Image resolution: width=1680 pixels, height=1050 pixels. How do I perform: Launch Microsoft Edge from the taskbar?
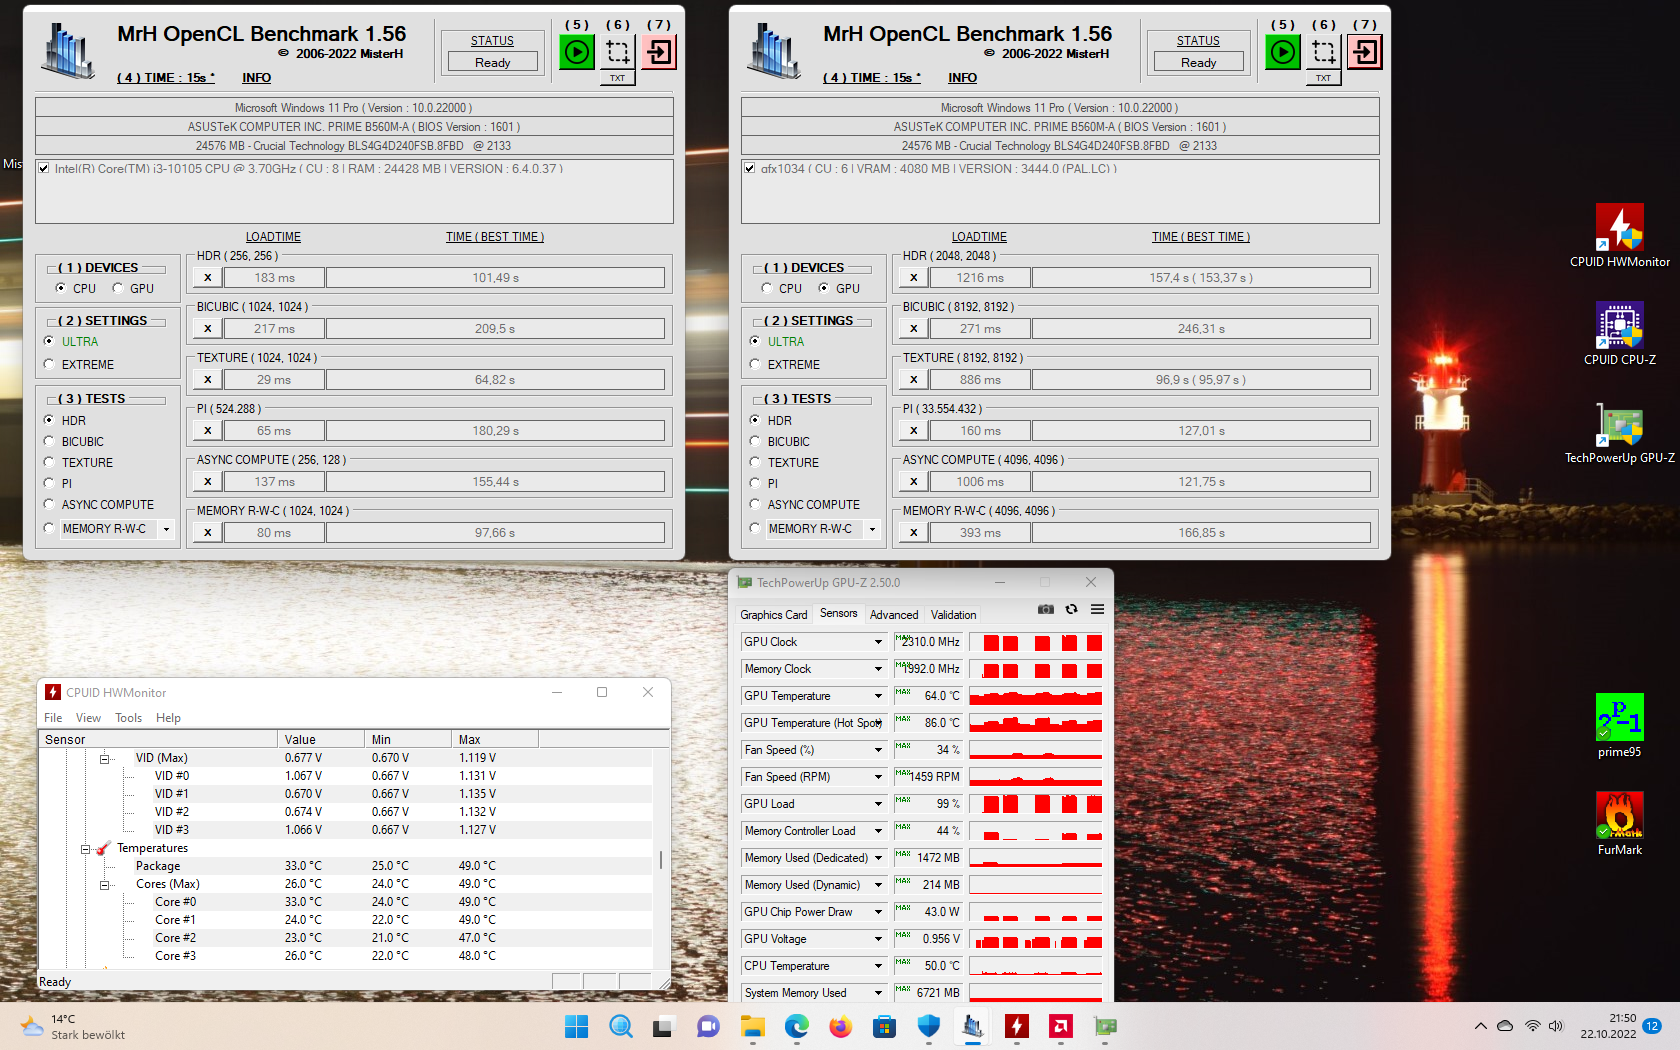[x=797, y=1026]
